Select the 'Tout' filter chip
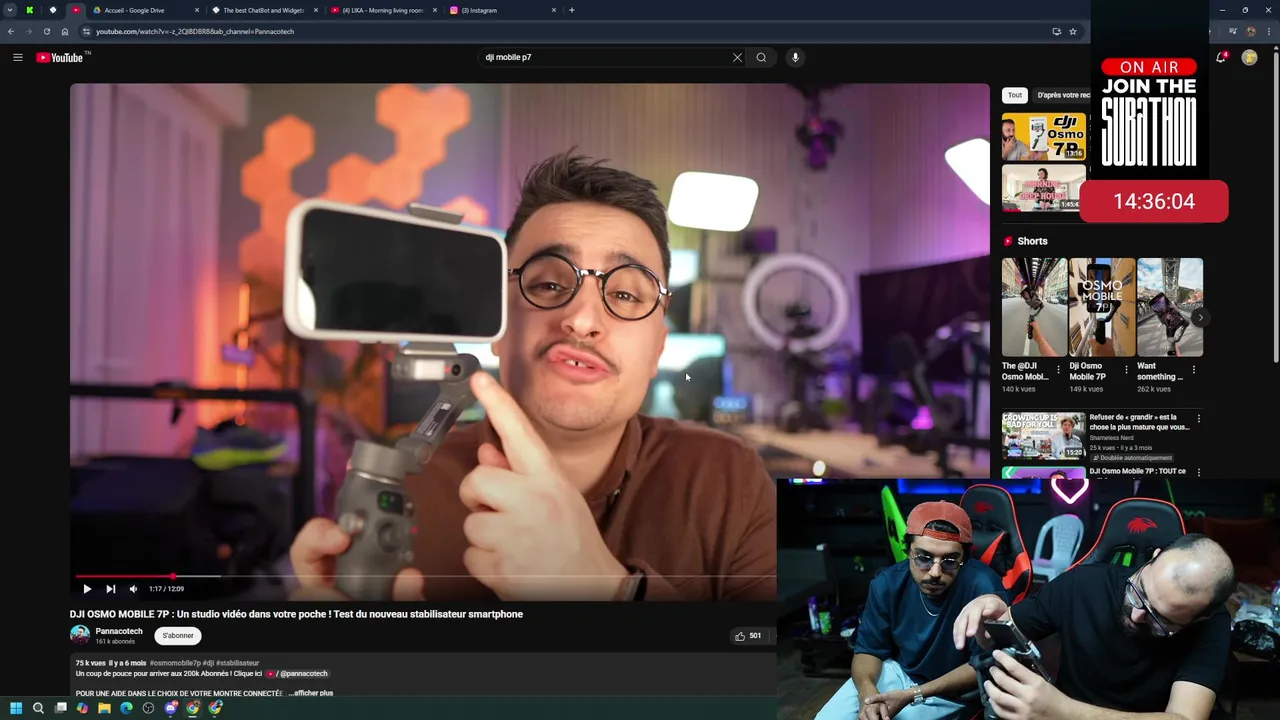This screenshot has width=1280, height=720. (1015, 95)
